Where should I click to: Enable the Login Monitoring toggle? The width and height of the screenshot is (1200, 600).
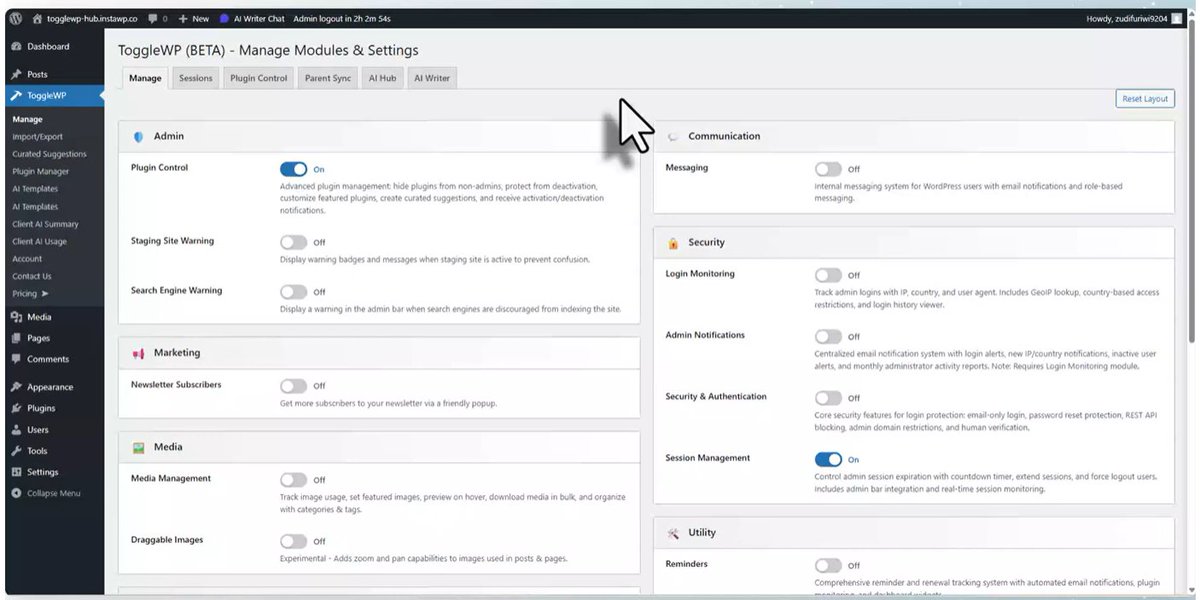click(x=828, y=275)
